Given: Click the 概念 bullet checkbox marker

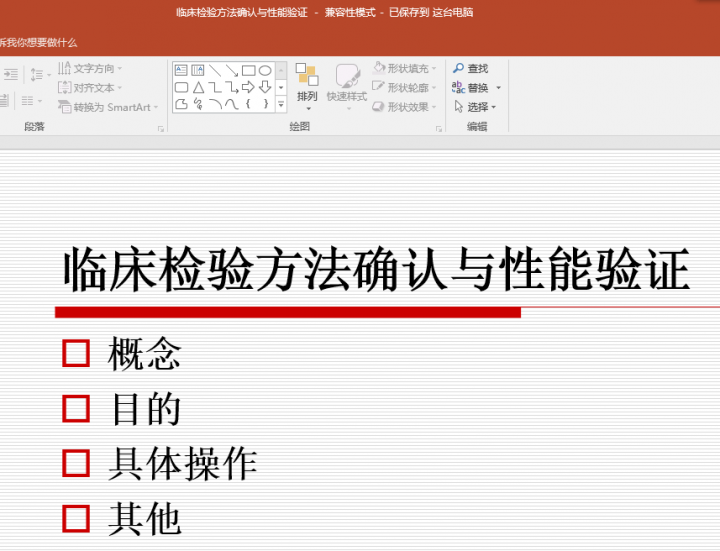Looking at the screenshot, I should click(x=76, y=354).
